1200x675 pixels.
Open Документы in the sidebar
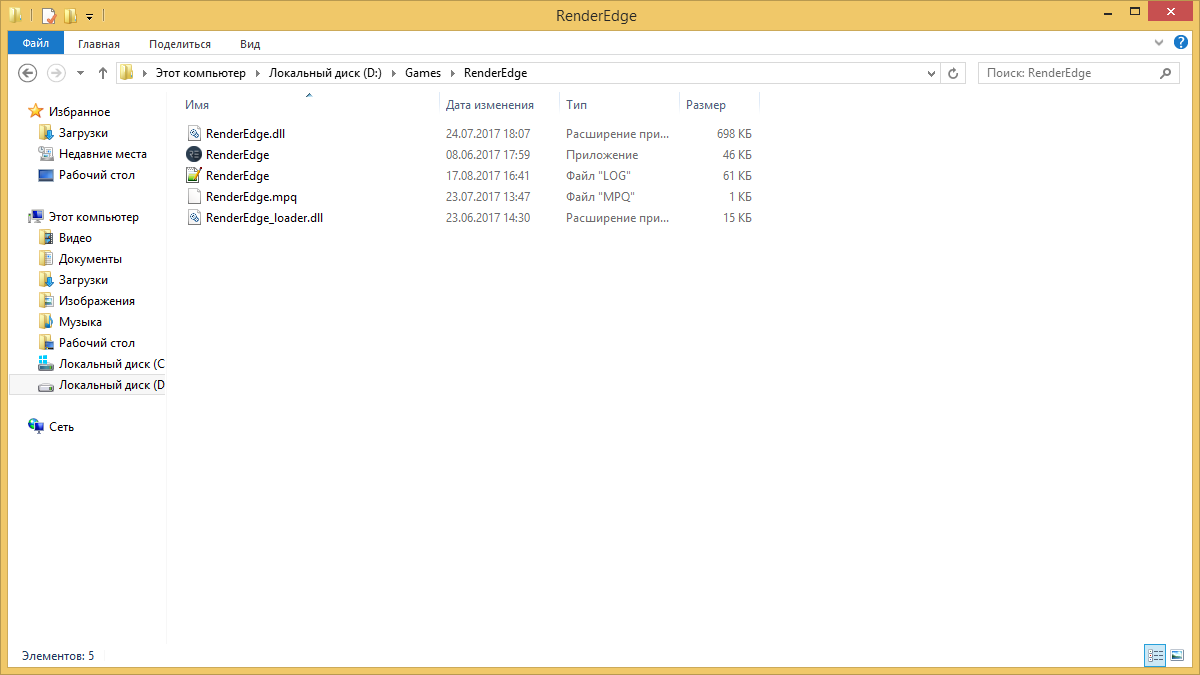pos(90,259)
